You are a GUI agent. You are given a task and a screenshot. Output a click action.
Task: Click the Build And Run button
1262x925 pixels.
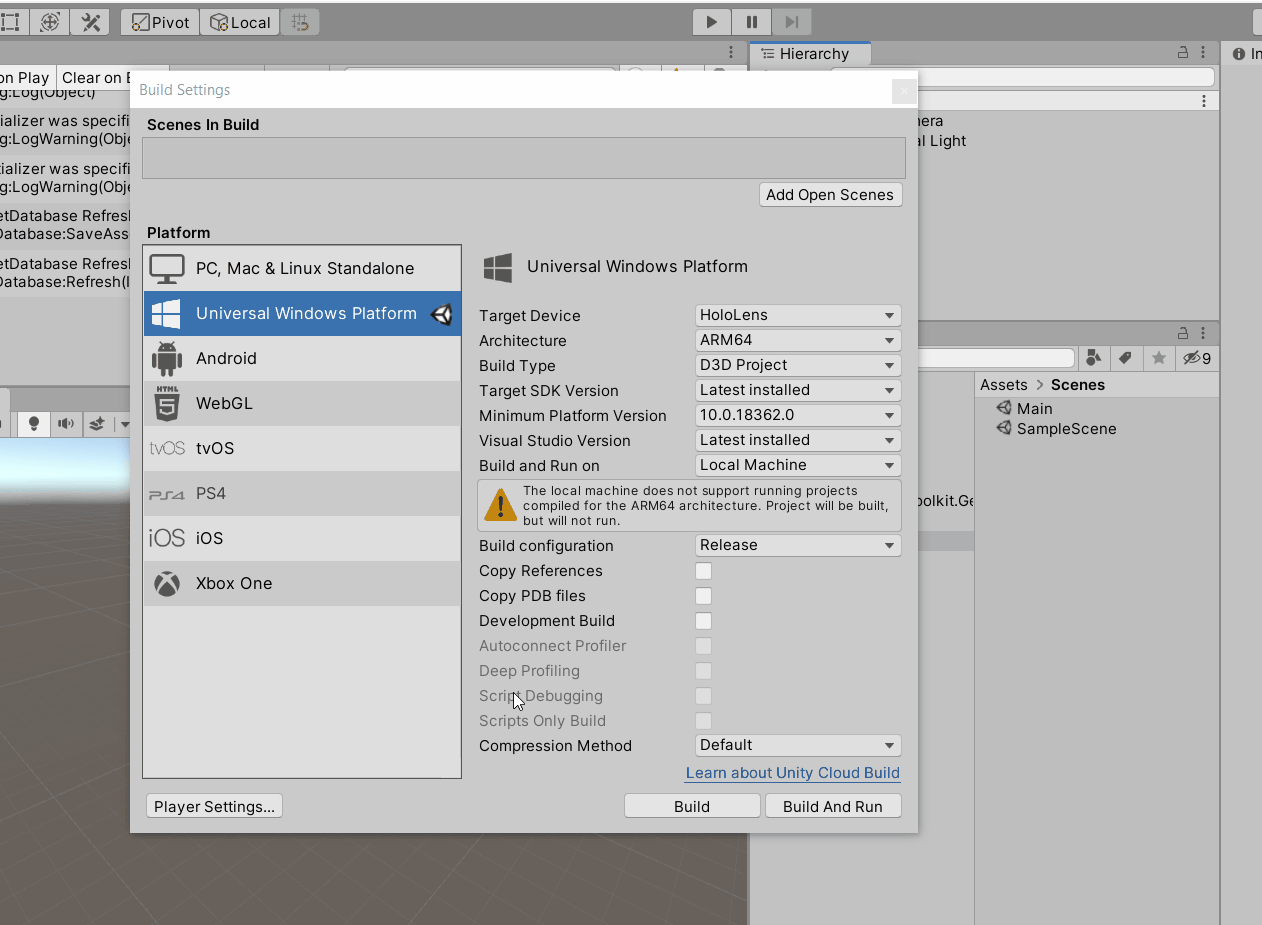point(833,806)
